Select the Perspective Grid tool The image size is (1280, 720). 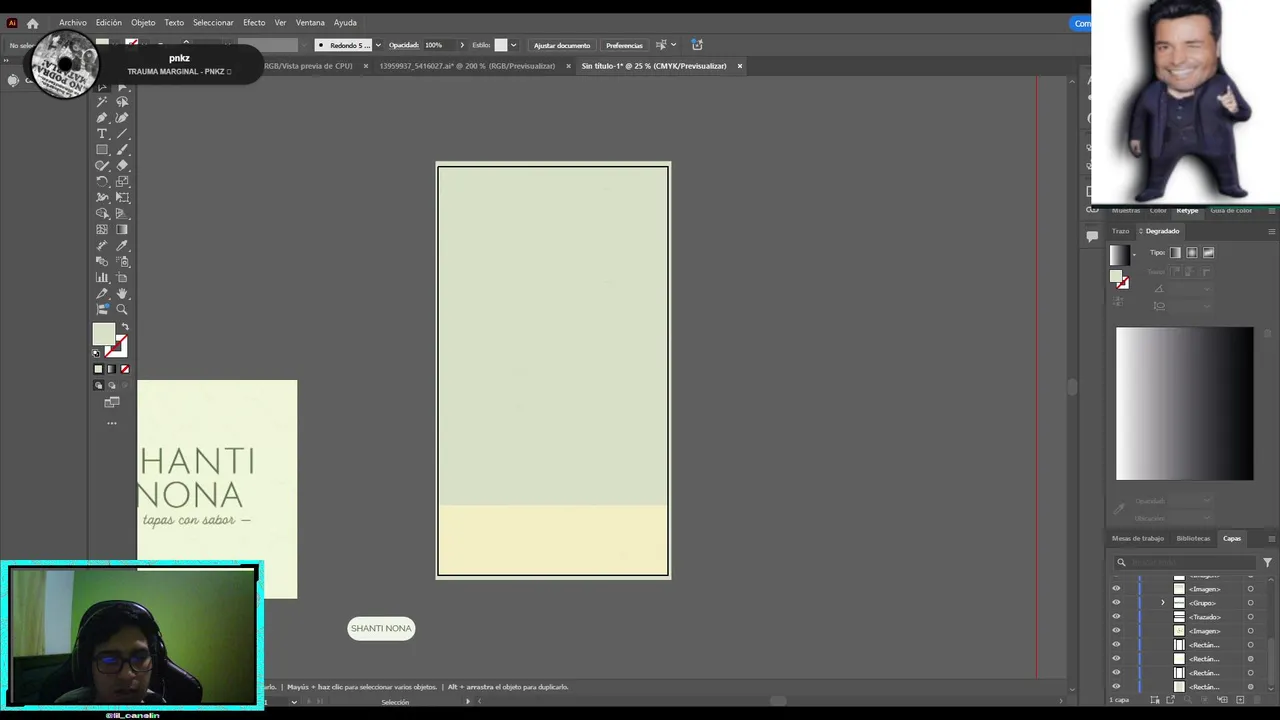coord(122,214)
